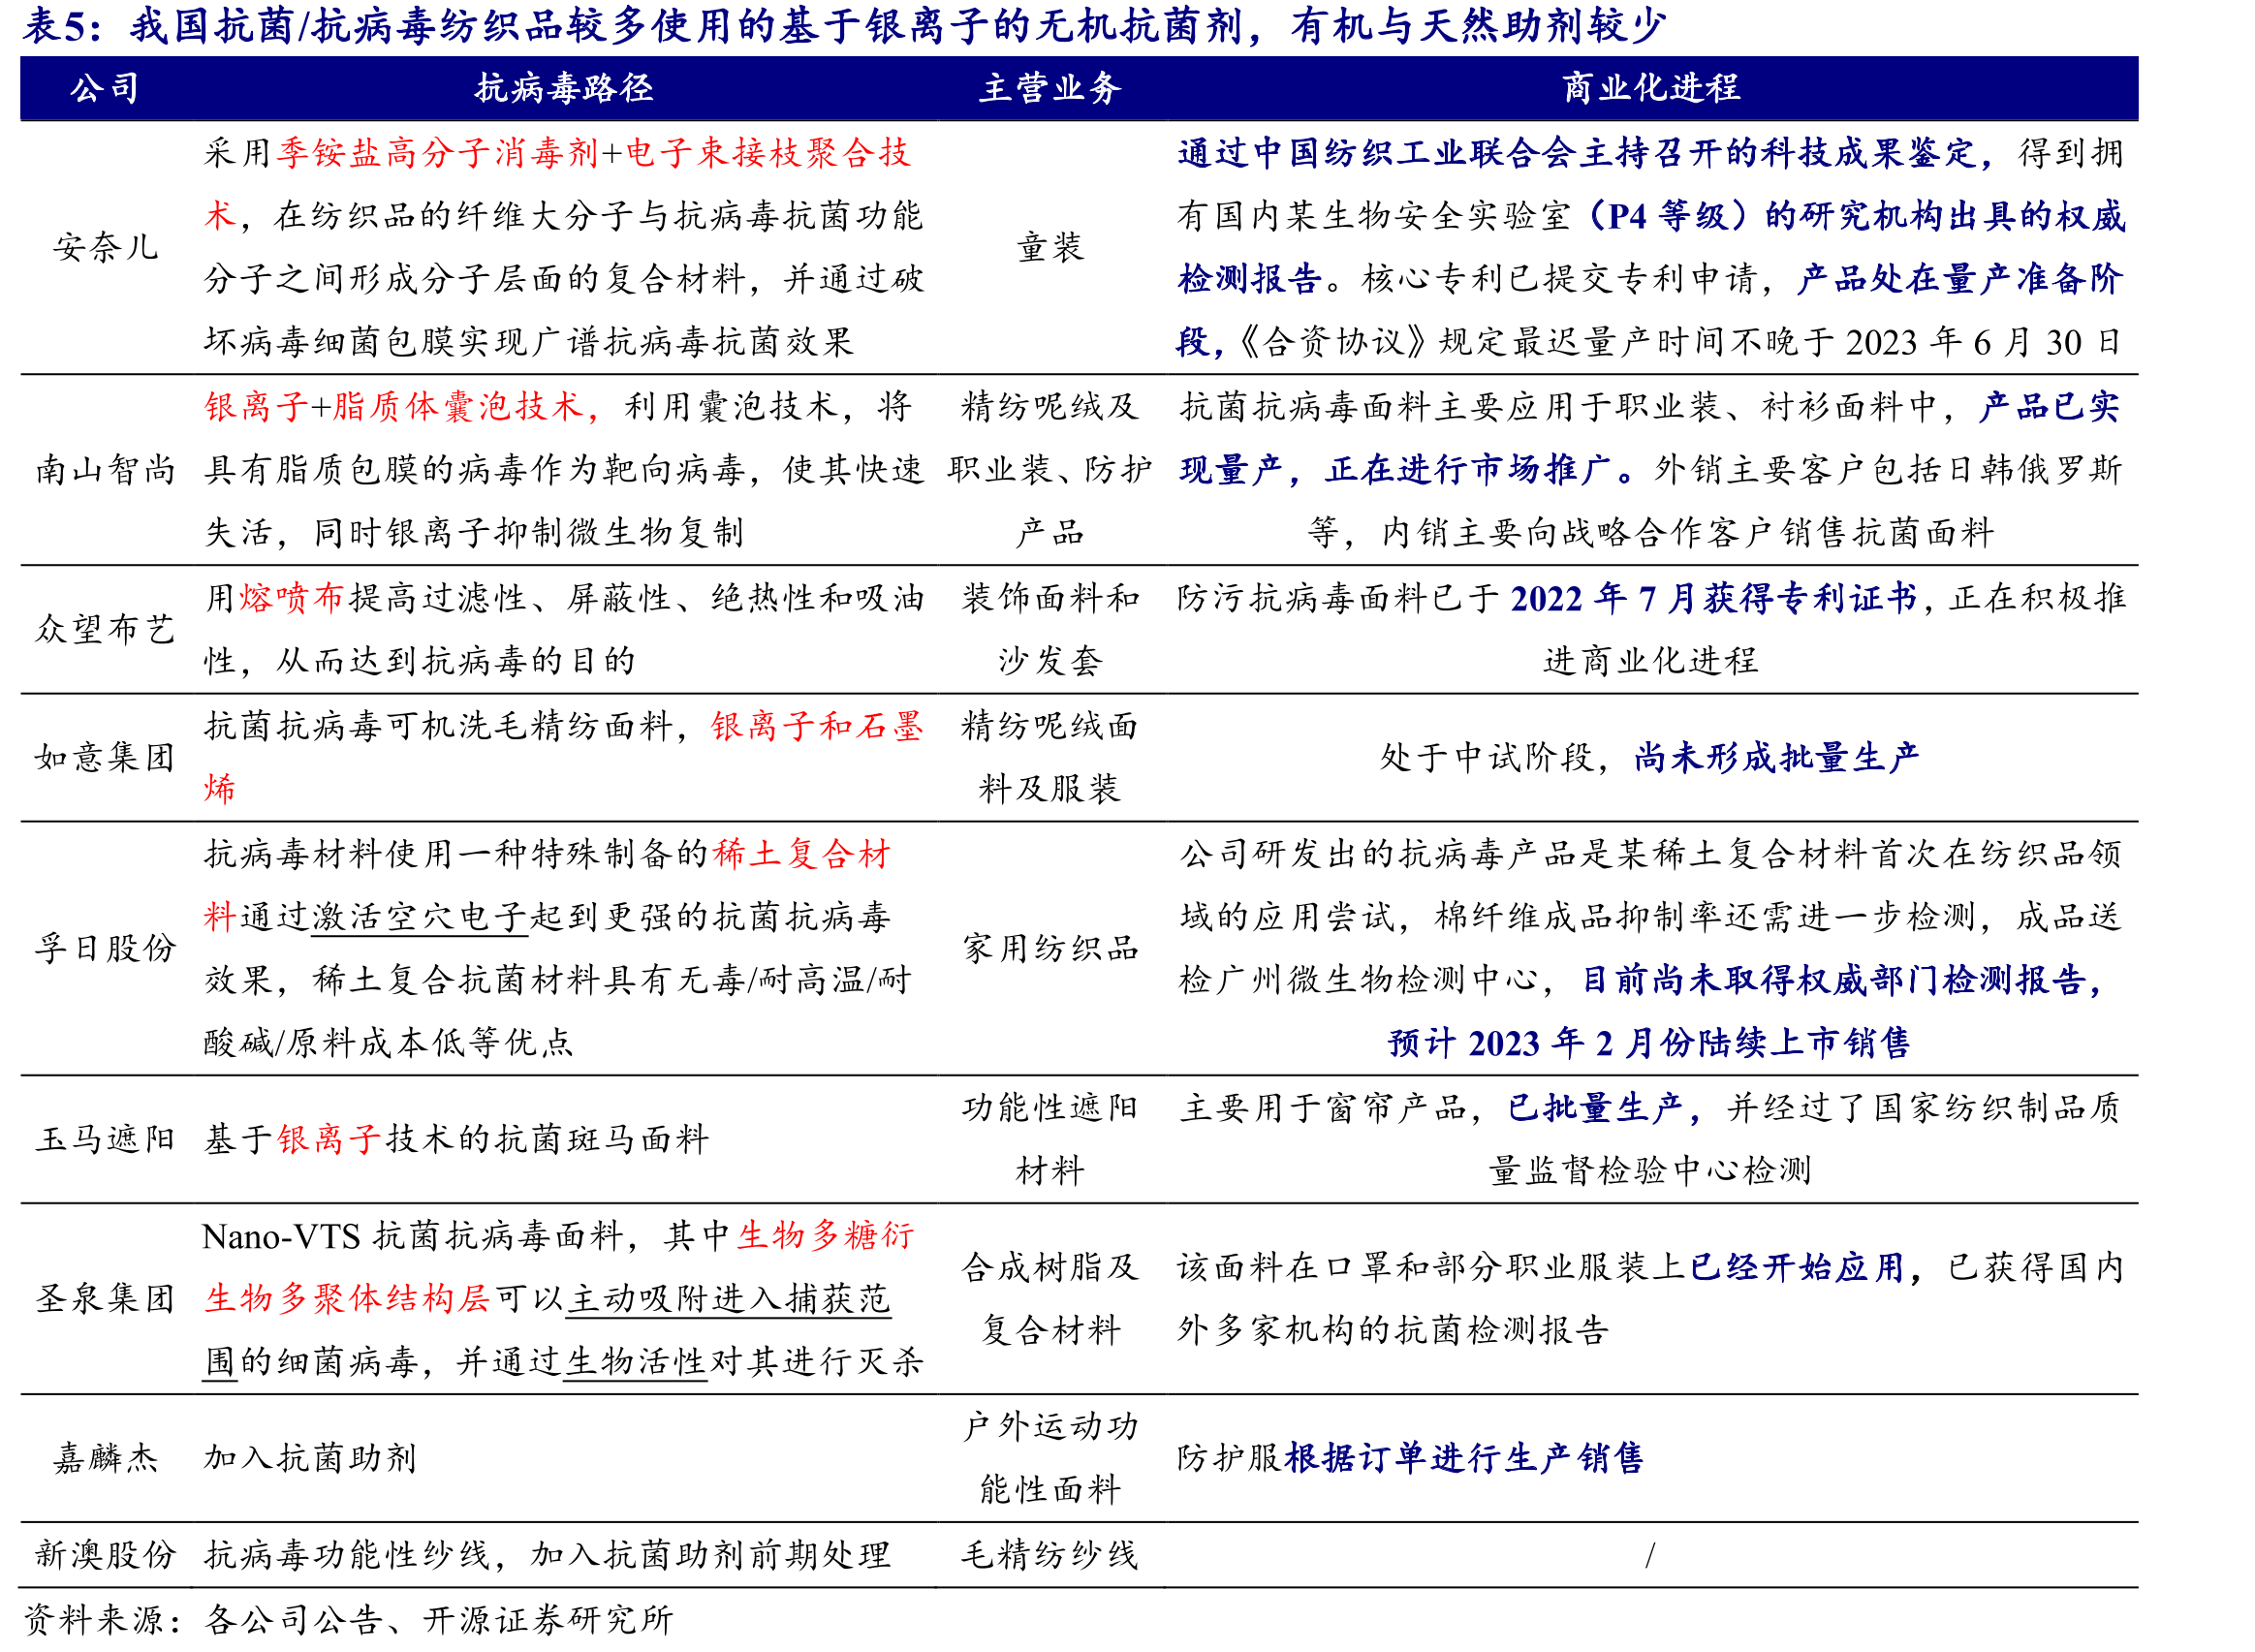The height and width of the screenshot is (1652, 2255).
Task: Click the 家用纺织品 business cell
Action: pos(1050,948)
